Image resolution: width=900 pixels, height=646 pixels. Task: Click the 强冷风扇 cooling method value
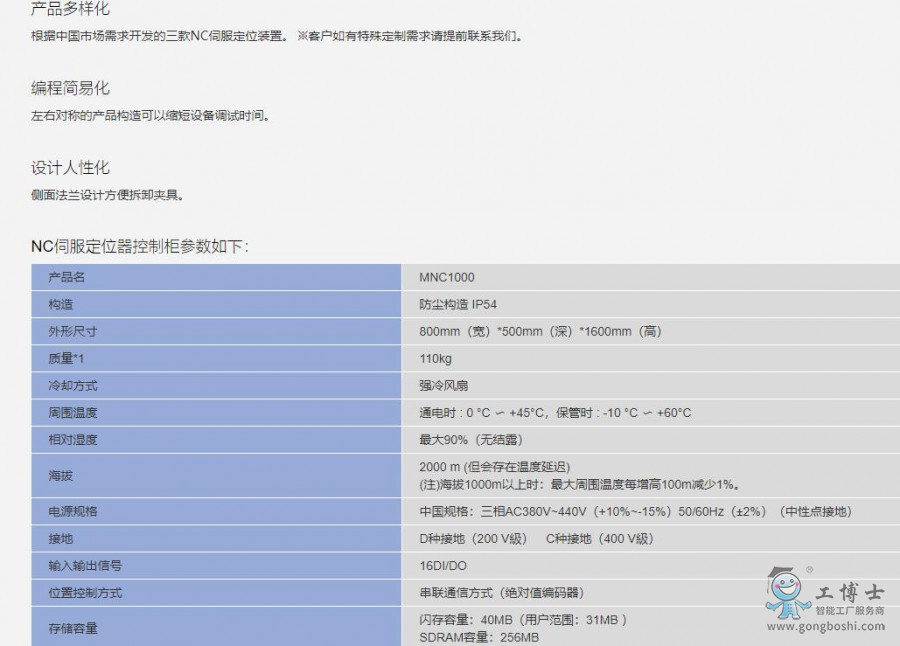point(443,385)
